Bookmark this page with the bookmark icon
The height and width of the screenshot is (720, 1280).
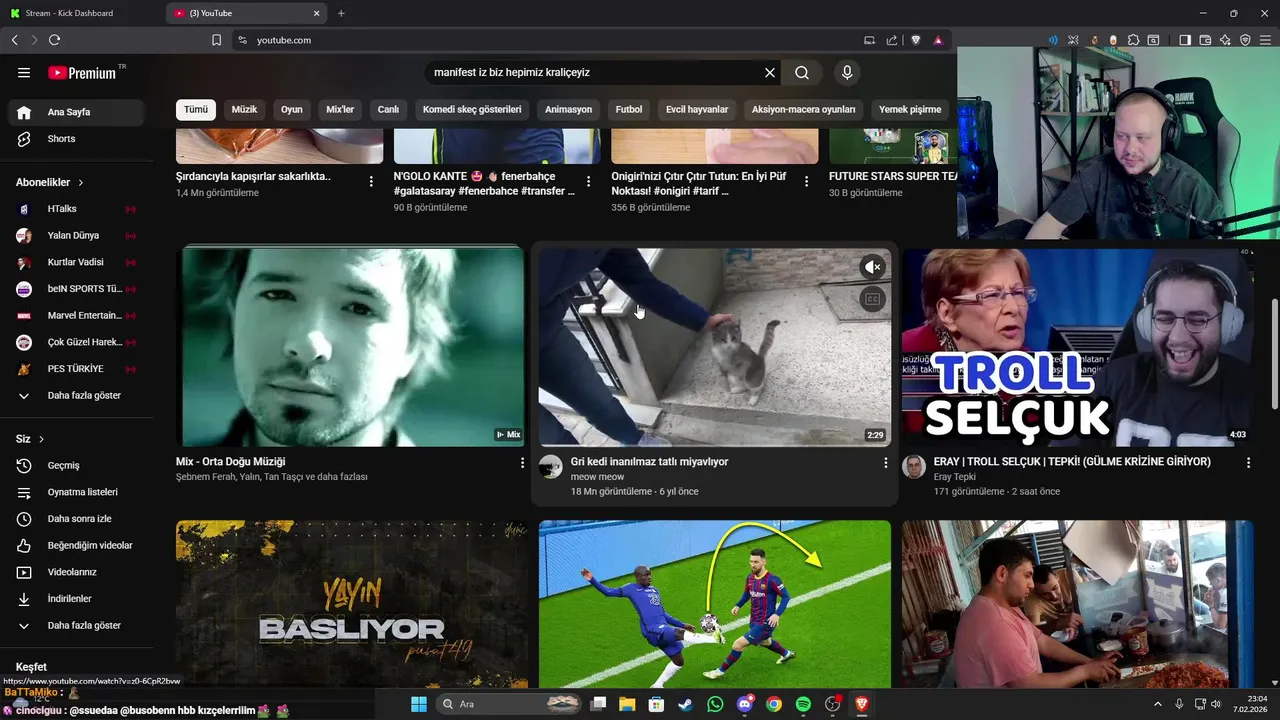(x=216, y=40)
